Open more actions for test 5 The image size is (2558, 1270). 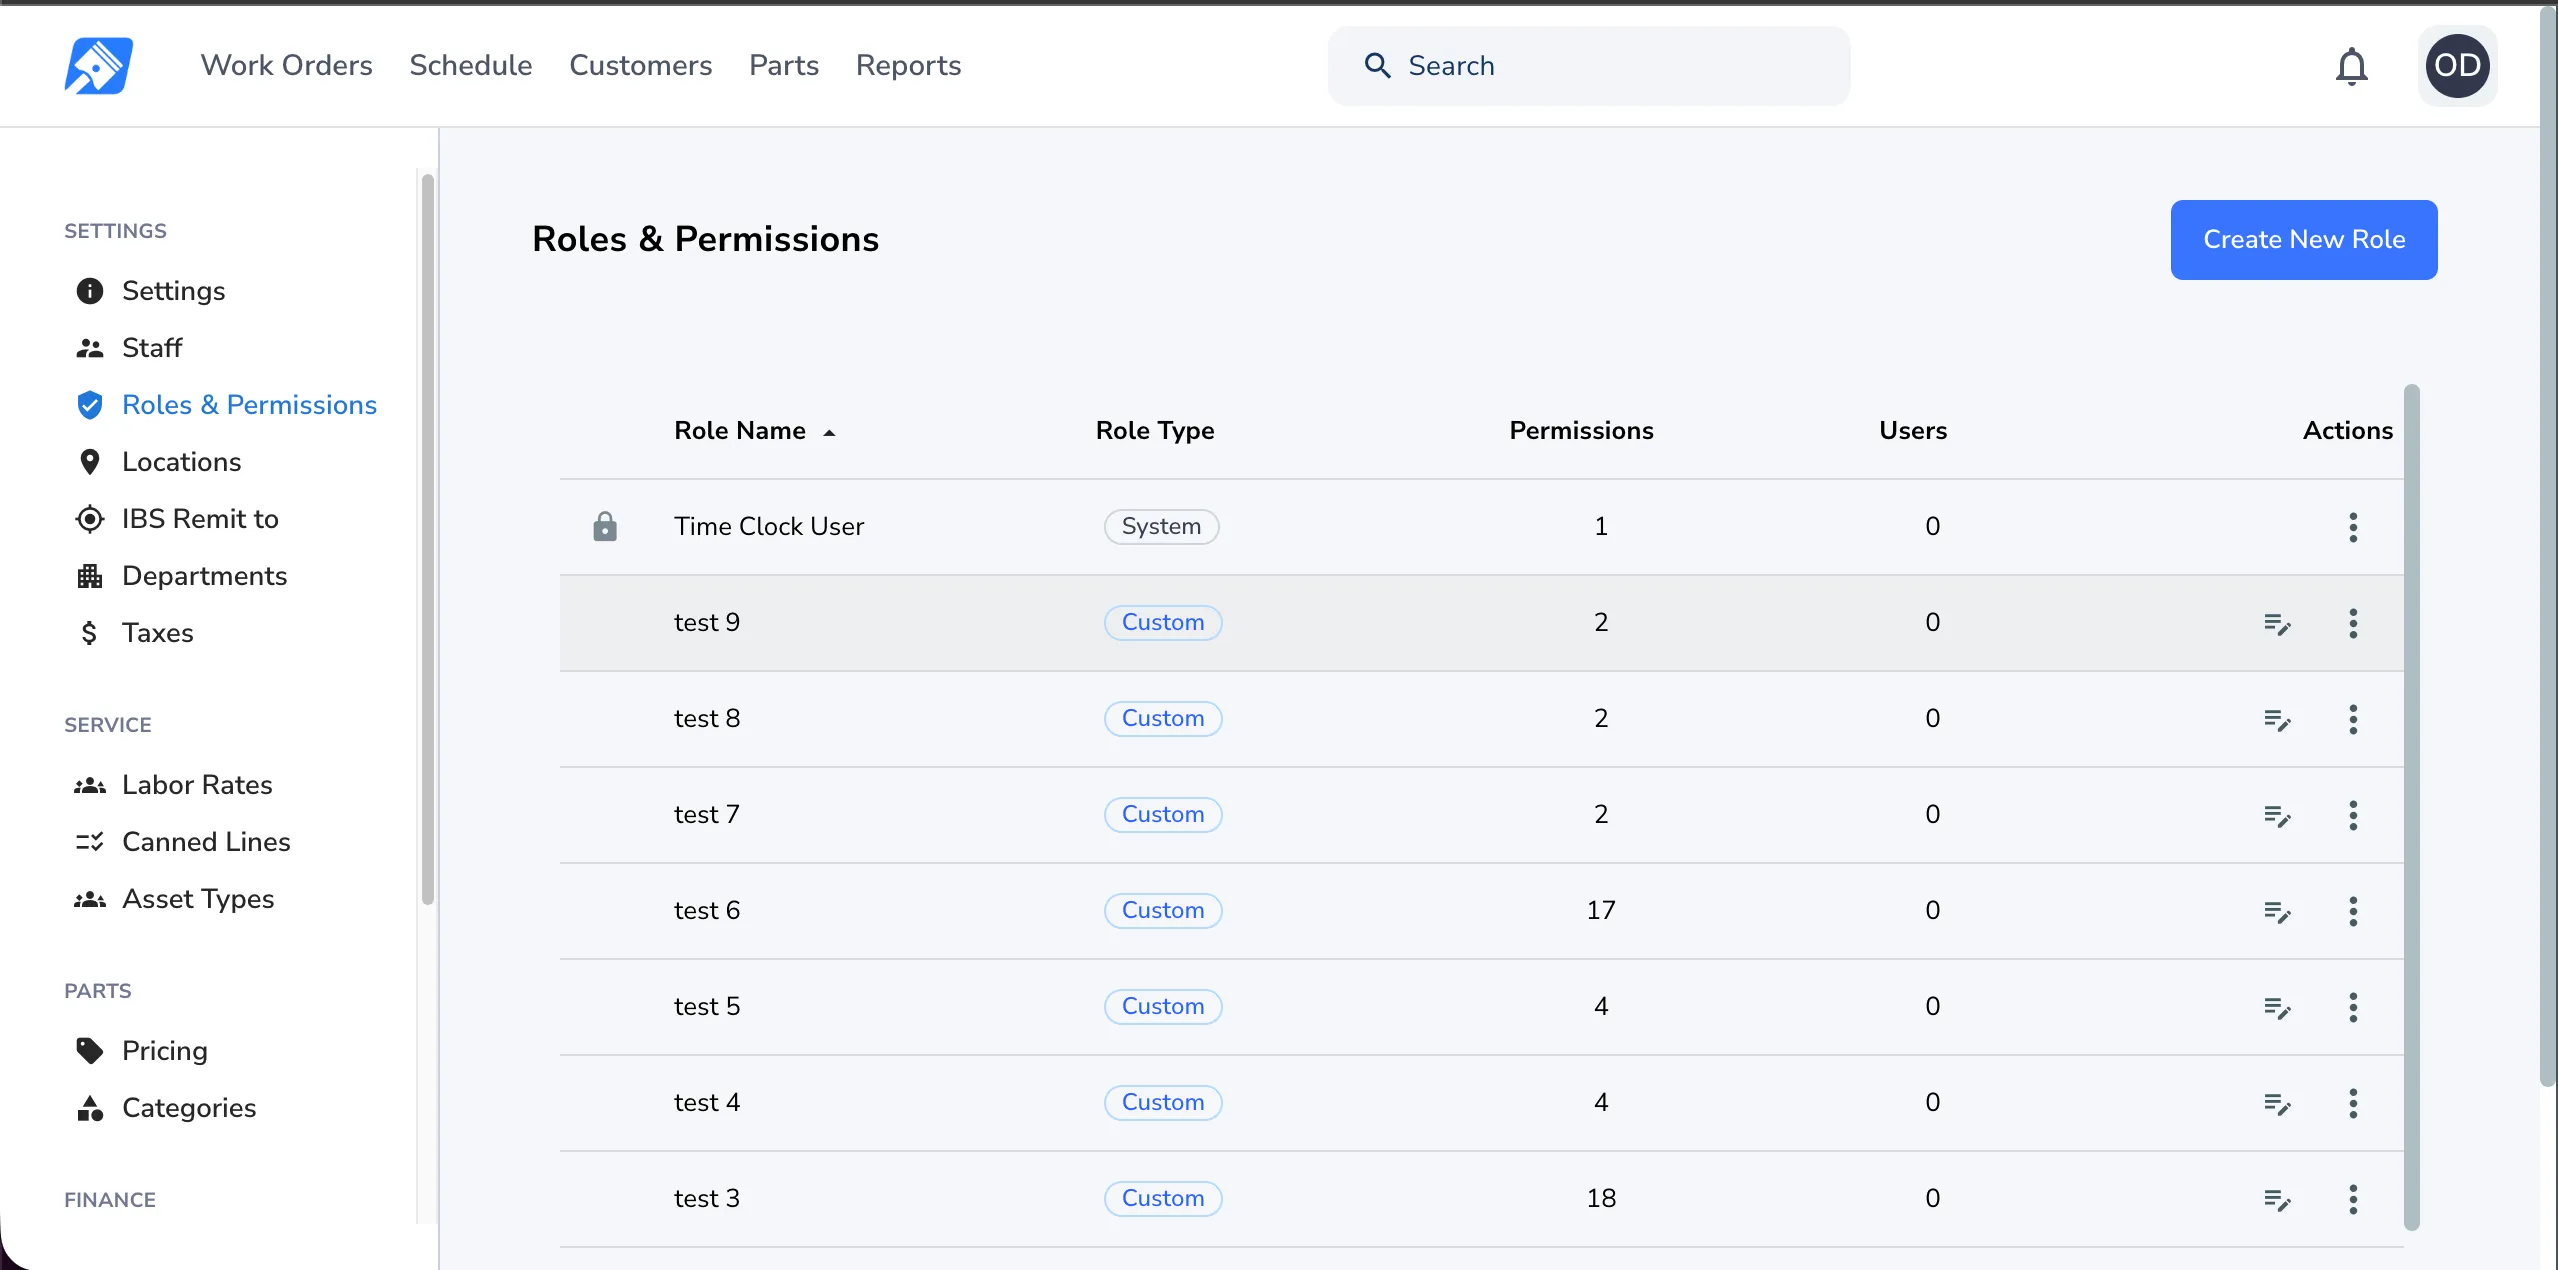[2353, 1007]
